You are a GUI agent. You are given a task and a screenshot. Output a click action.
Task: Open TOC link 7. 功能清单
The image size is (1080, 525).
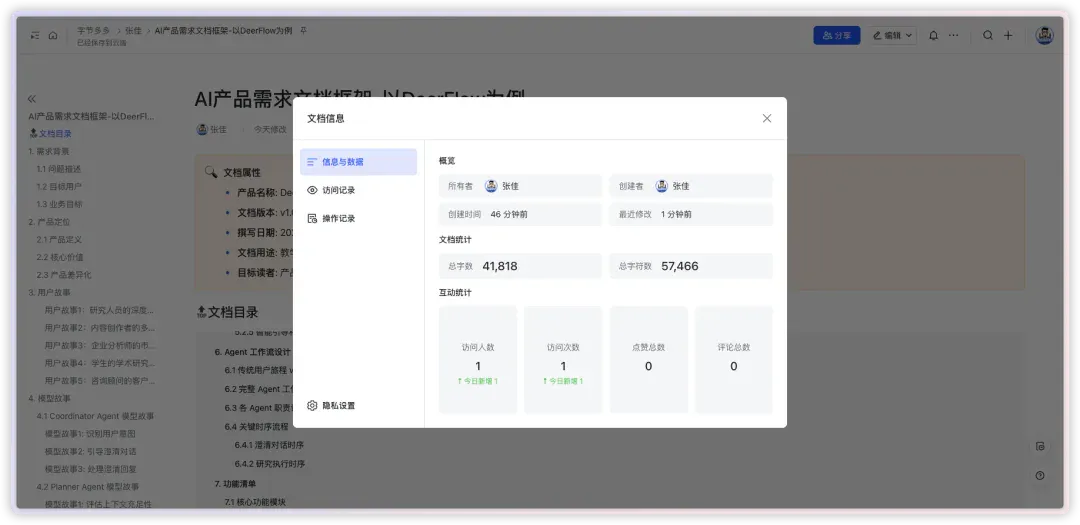coord(235,484)
